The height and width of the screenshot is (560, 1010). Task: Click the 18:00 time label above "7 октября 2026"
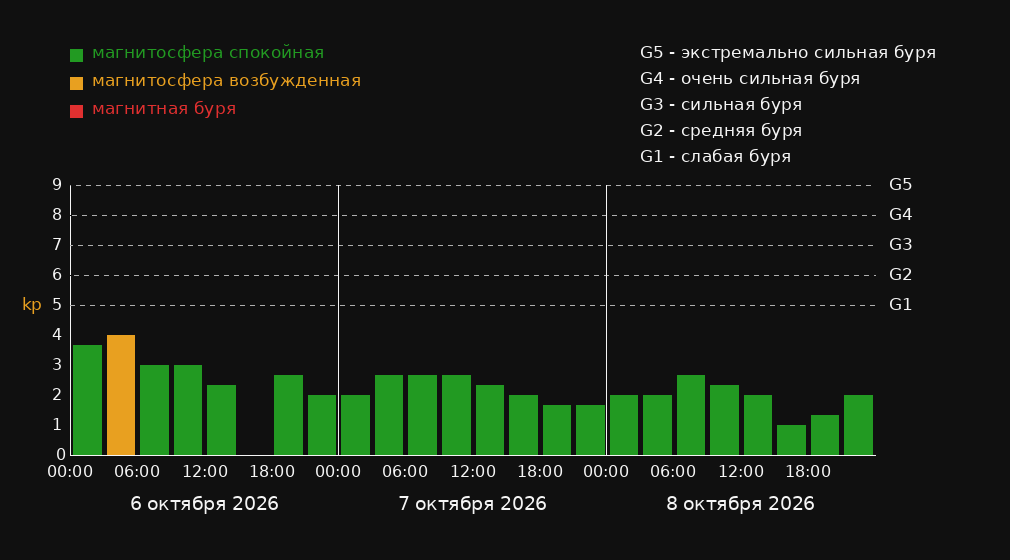[540, 472]
